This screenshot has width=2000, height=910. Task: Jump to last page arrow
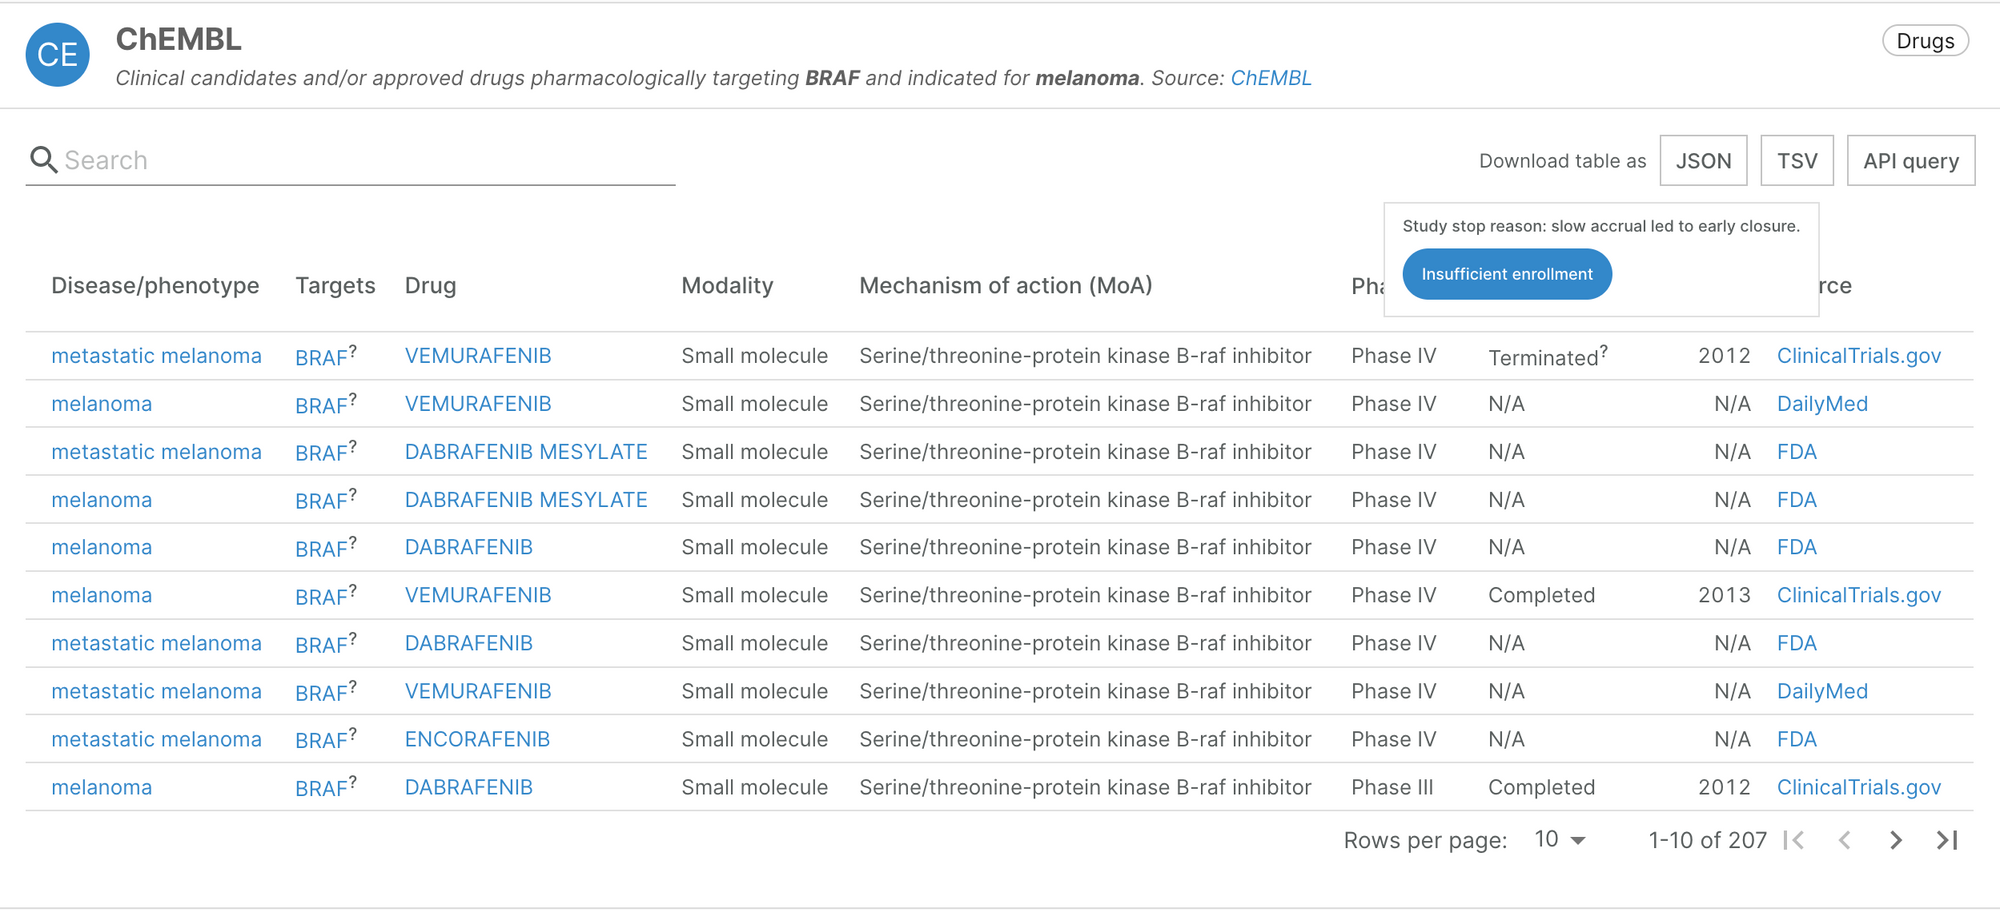click(x=1946, y=840)
